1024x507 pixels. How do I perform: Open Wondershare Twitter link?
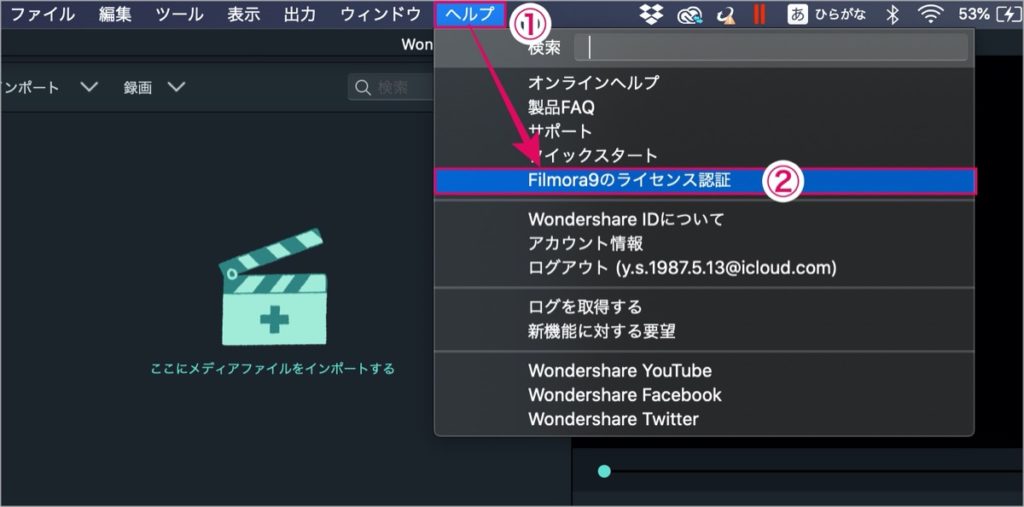[705, 419]
